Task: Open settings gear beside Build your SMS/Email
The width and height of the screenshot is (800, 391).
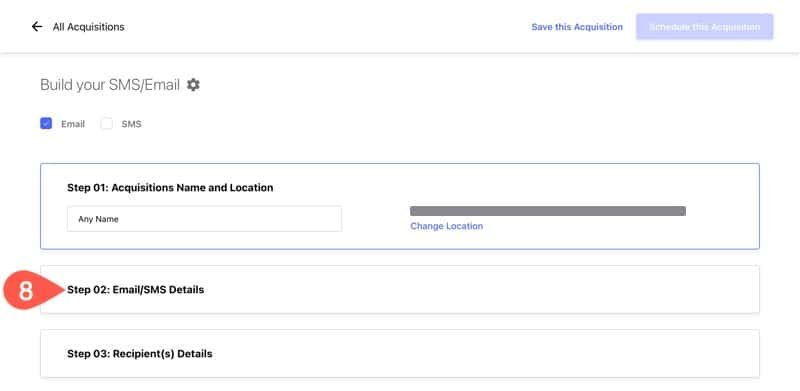Action: 193,85
